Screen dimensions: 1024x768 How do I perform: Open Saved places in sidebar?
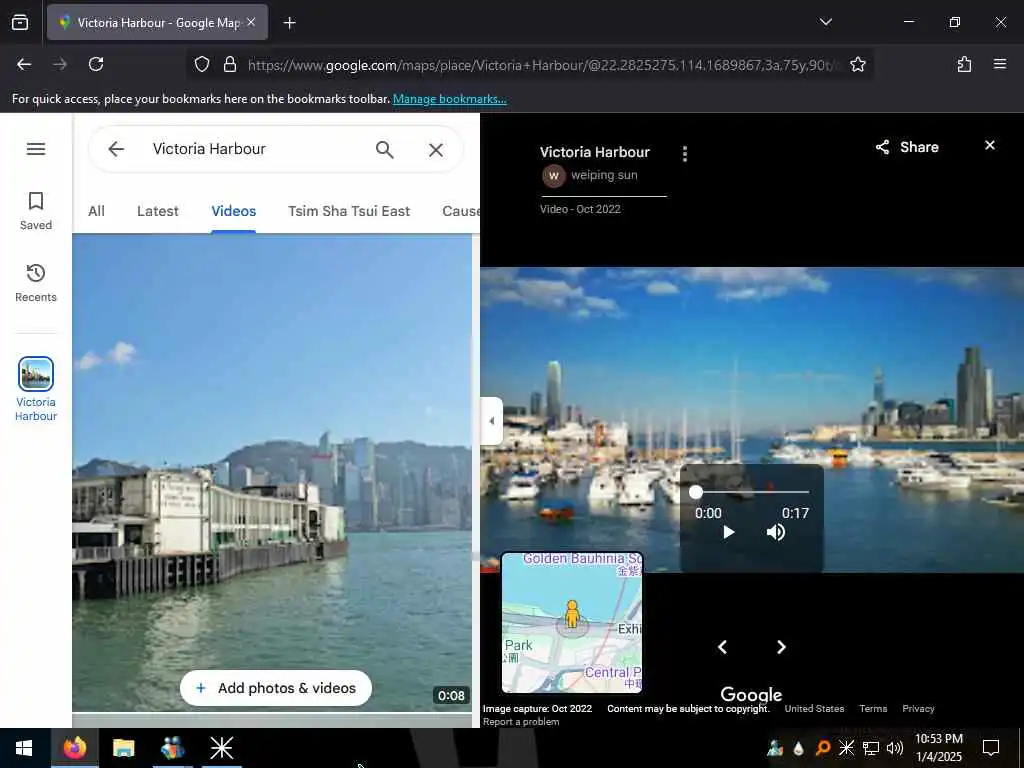click(x=36, y=211)
